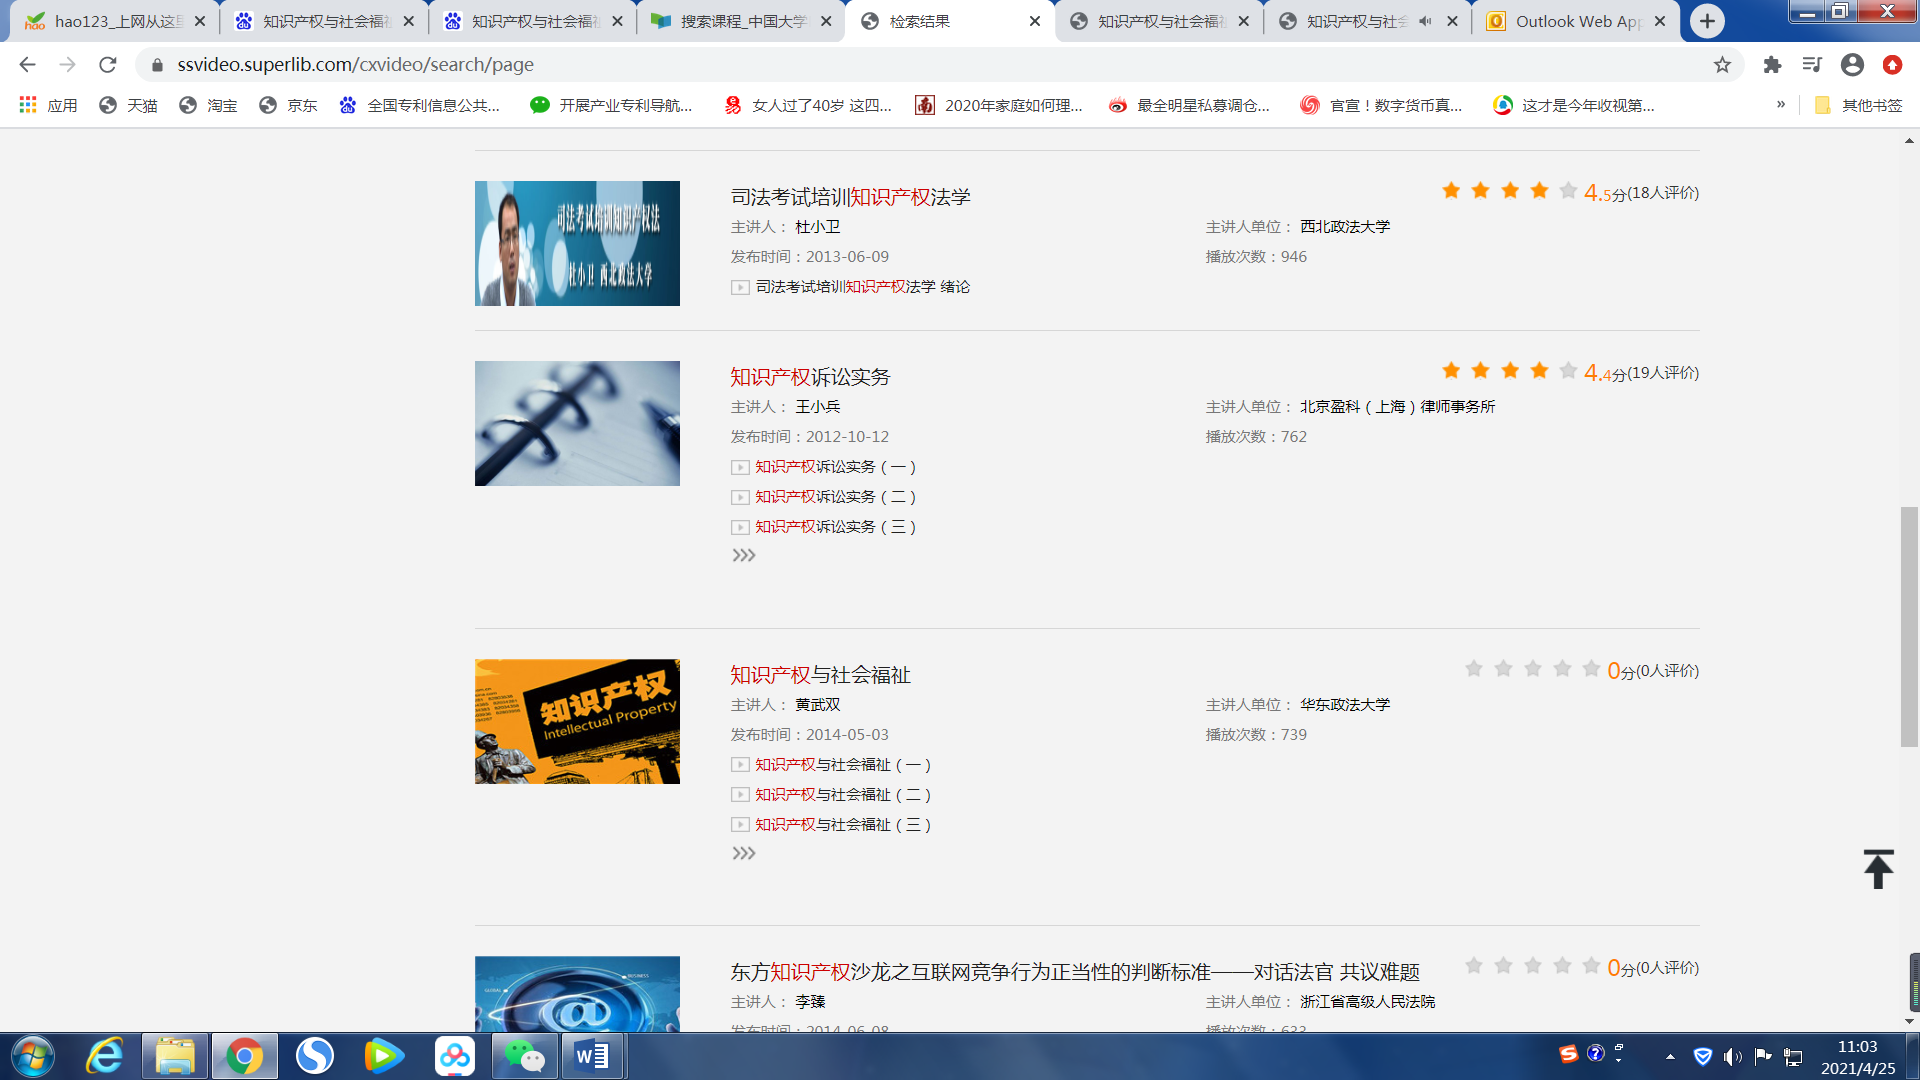Screen dimensions: 1920x1080
Task: Open the 开展产业专利导航 bookmark
Action: [x=611, y=105]
